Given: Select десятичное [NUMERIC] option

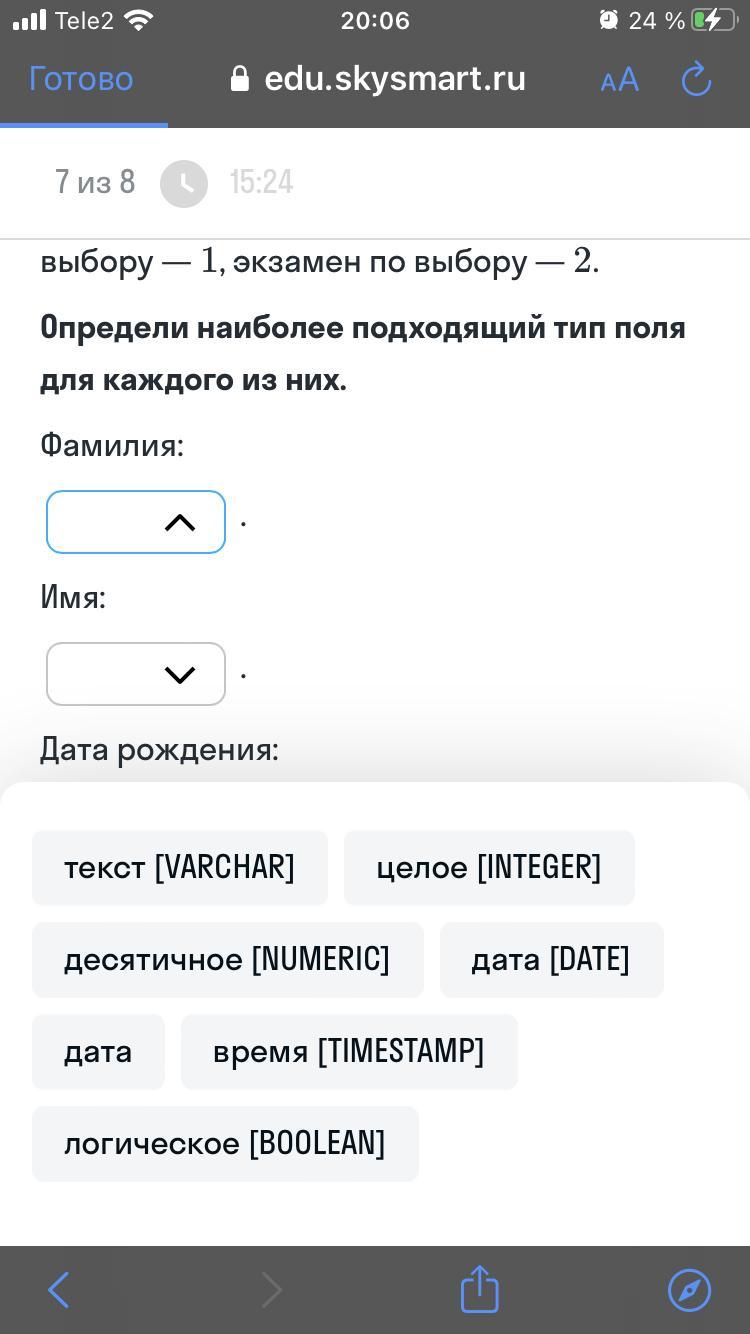Looking at the screenshot, I should click(227, 960).
